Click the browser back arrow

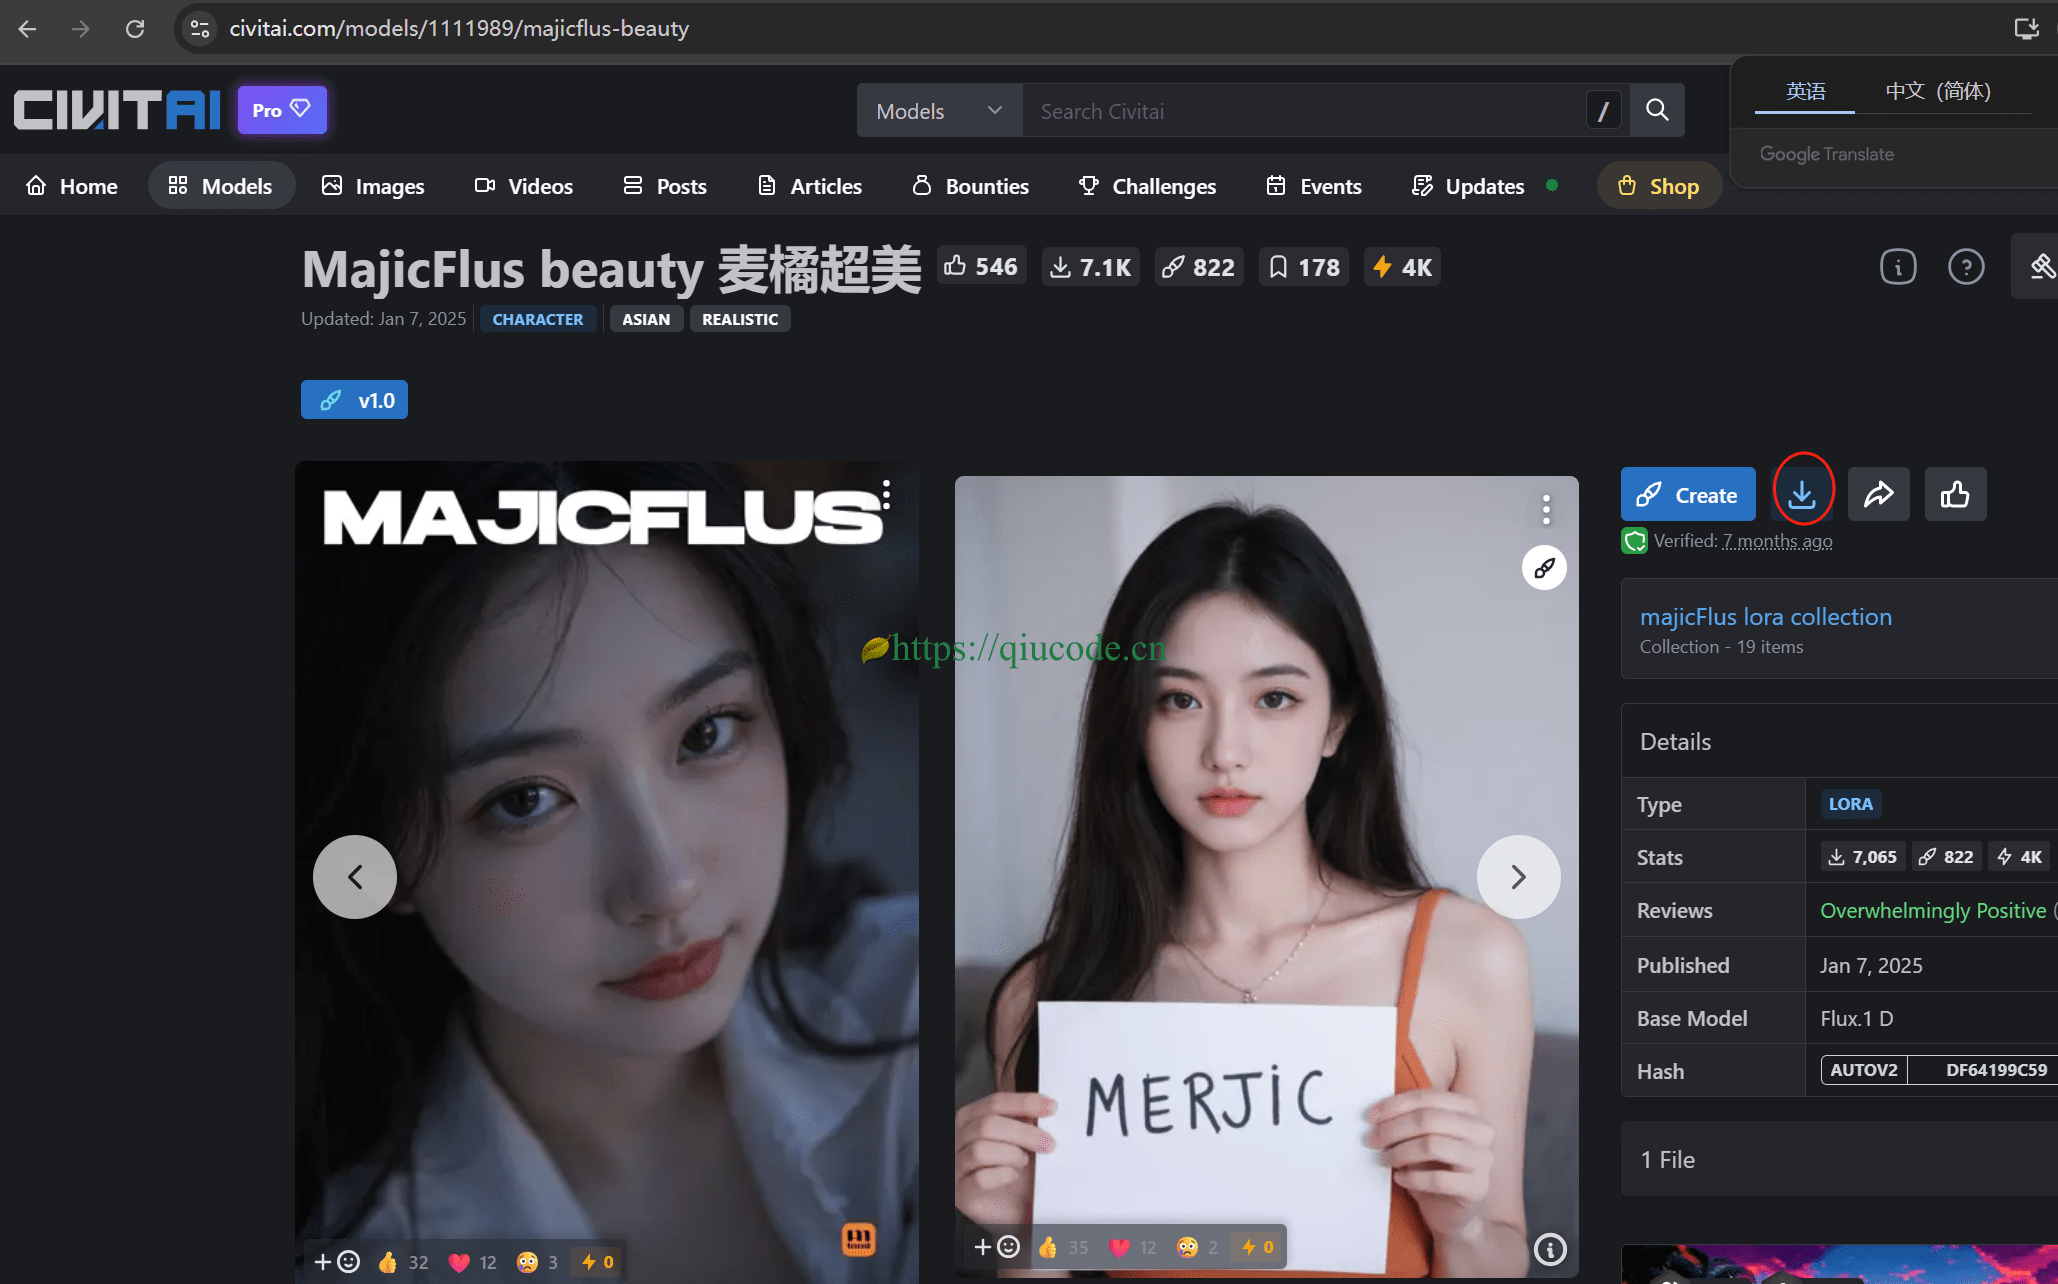click(28, 28)
